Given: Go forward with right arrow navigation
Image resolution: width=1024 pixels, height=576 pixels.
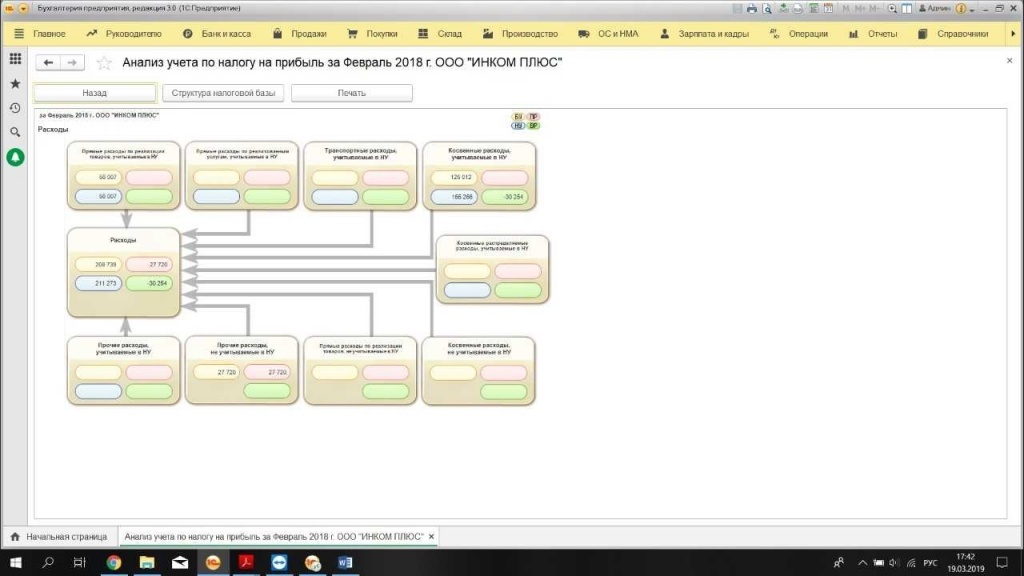Looking at the screenshot, I should click(72, 62).
